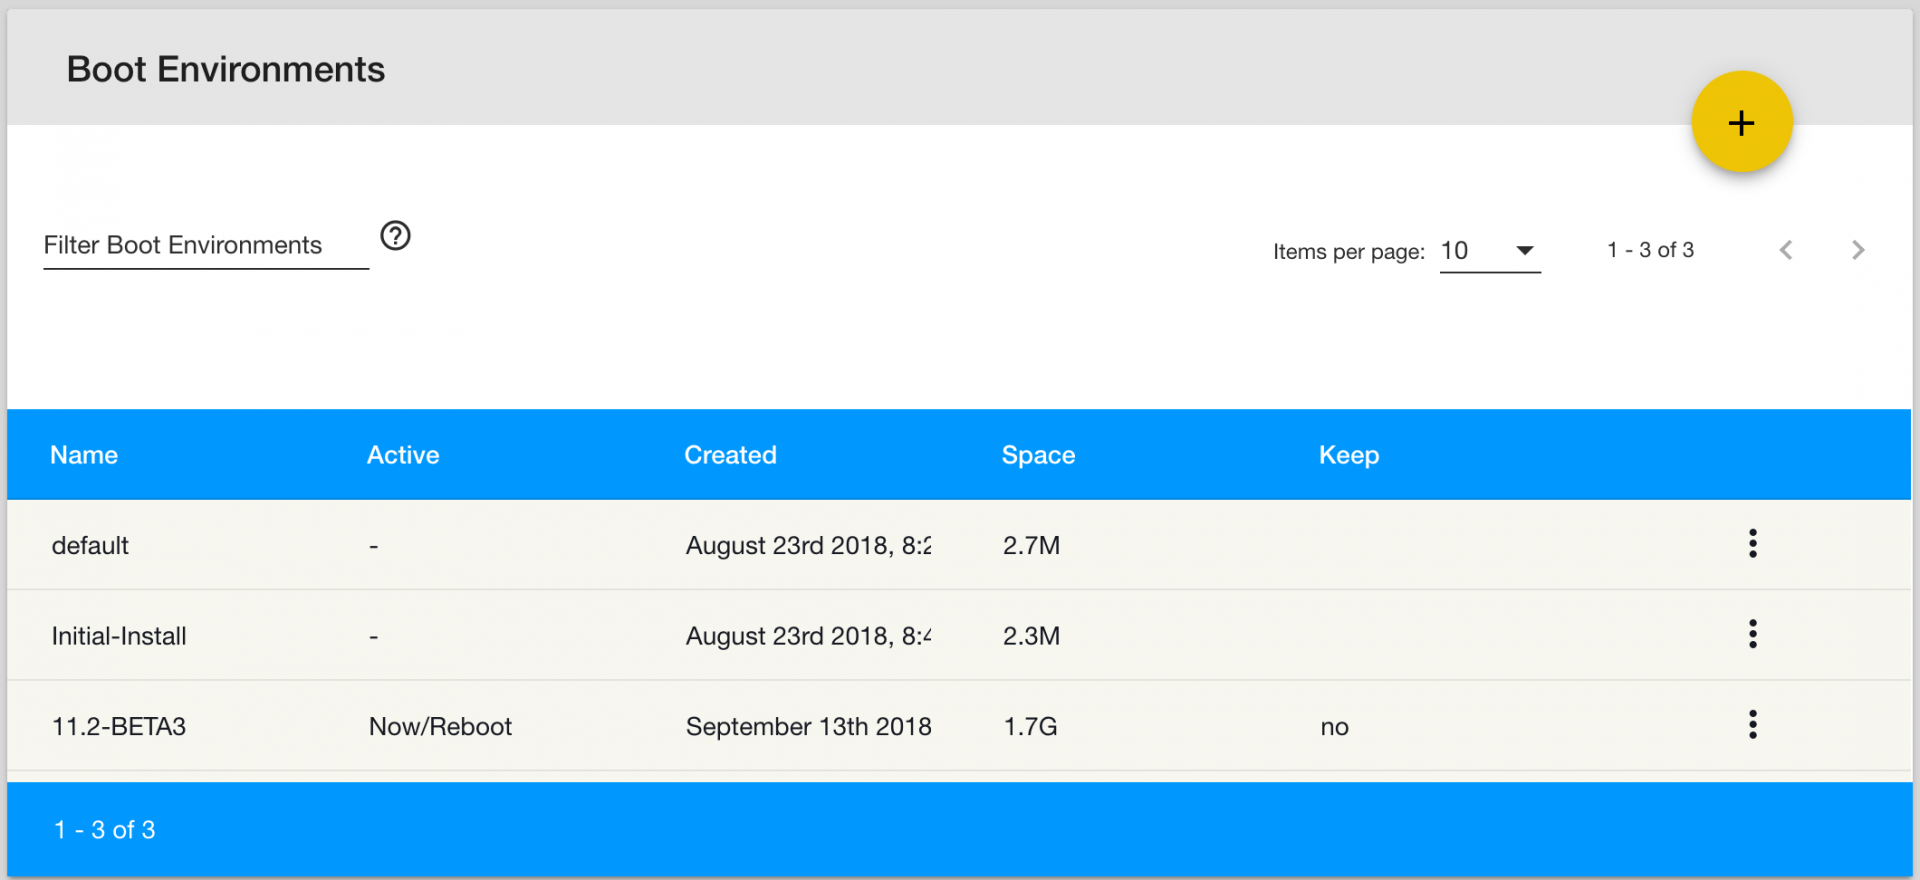Open the options menu for the default row
Viewport: 1920px width, 880px height.
(1752, 543)
